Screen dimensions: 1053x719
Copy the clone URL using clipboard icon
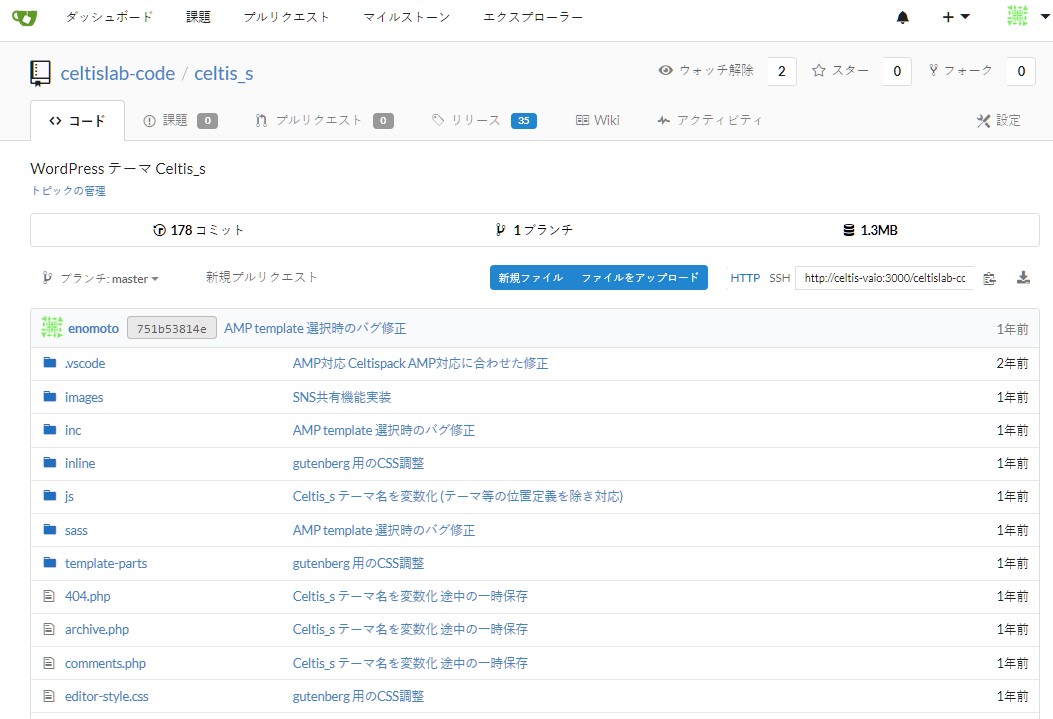[x=989, y=278]
